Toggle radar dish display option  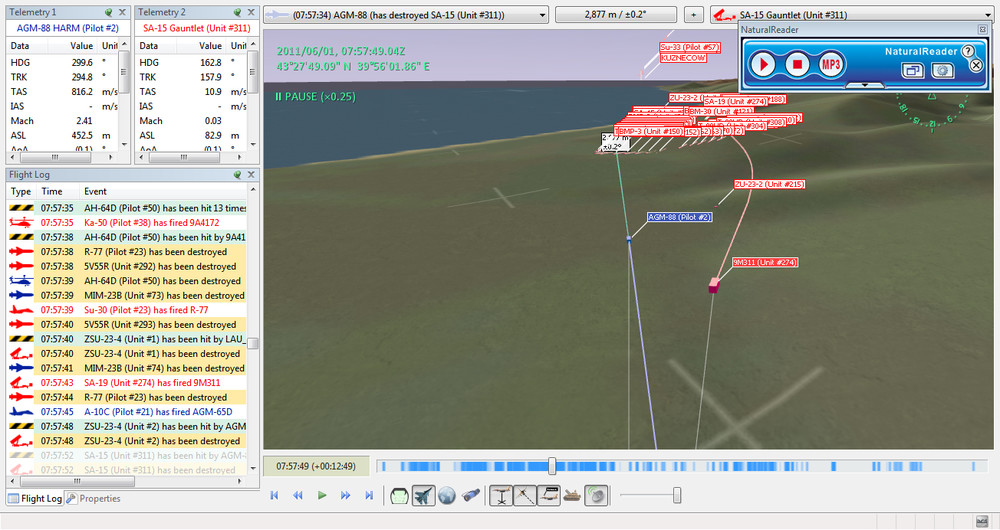click(596, 496)
